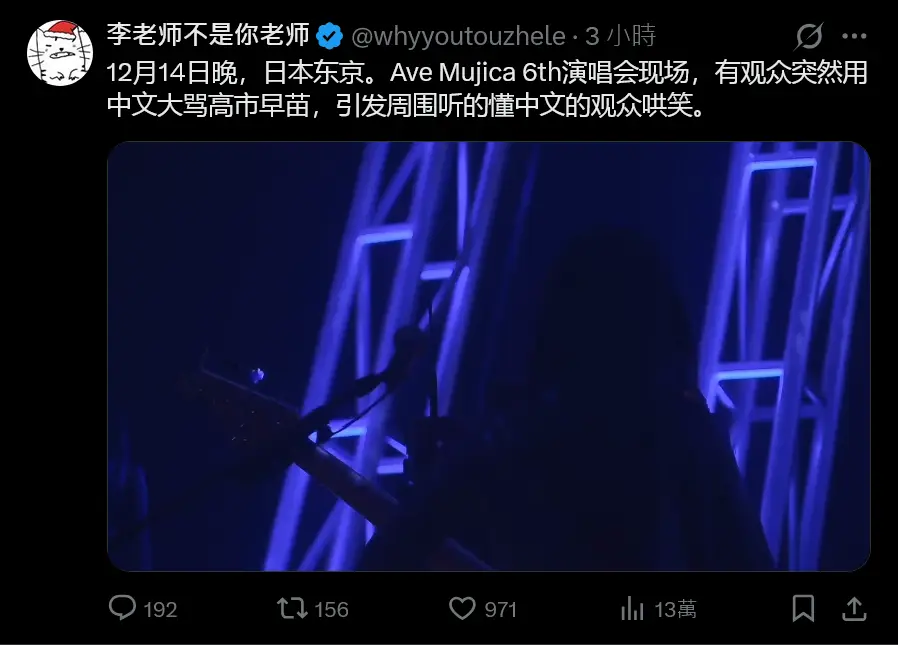Image resolution: width=898 pixels, height=645 pixels.
Task: Repost this tweet using the retweet arrows
Action: (292, 608)
